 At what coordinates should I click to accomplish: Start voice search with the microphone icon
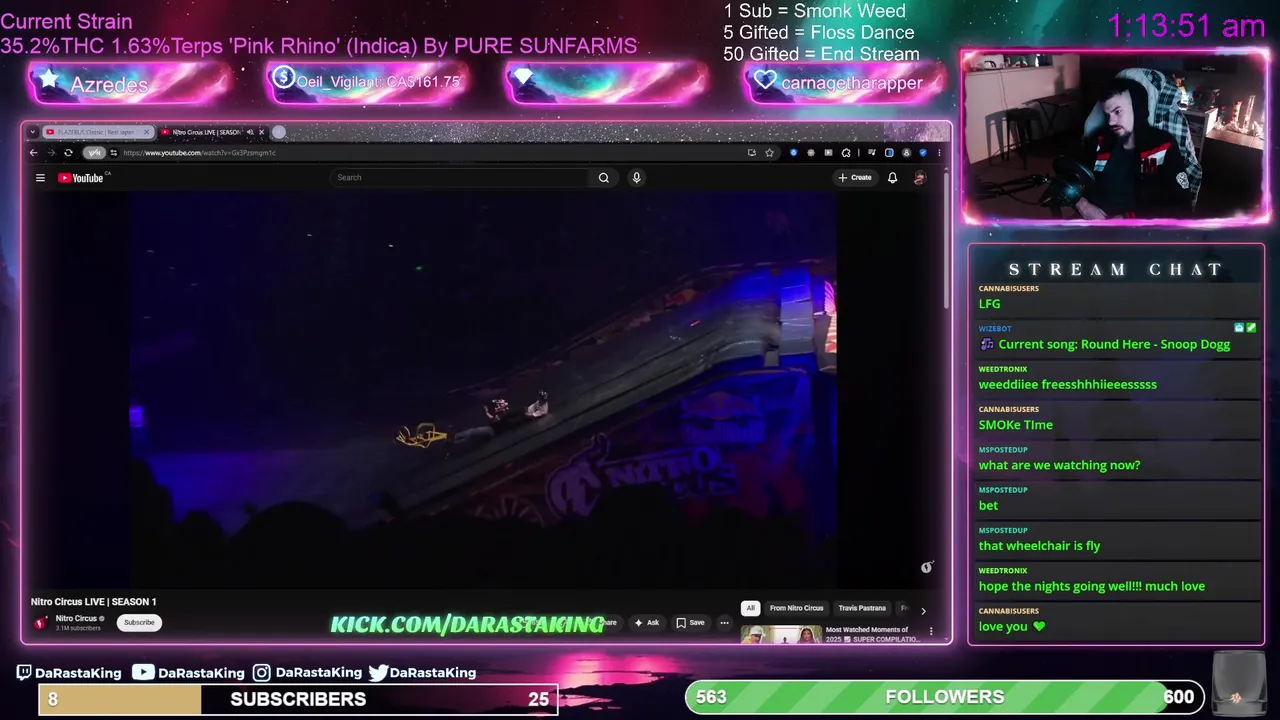coord(636,178)
